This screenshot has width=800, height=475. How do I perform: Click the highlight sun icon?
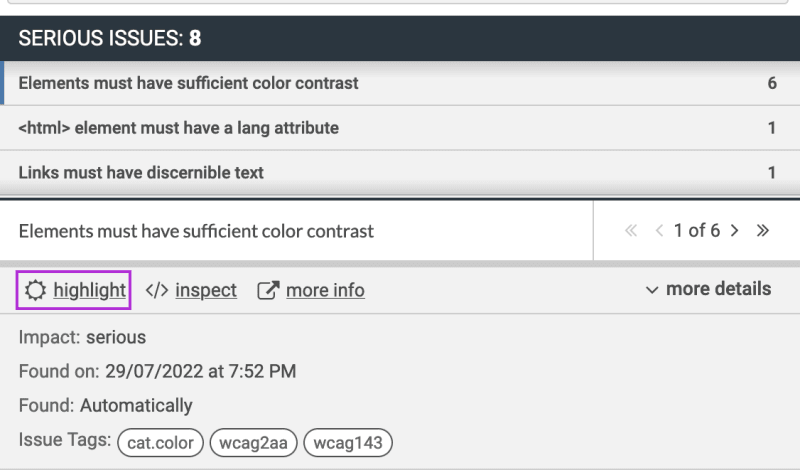point(35,290)
